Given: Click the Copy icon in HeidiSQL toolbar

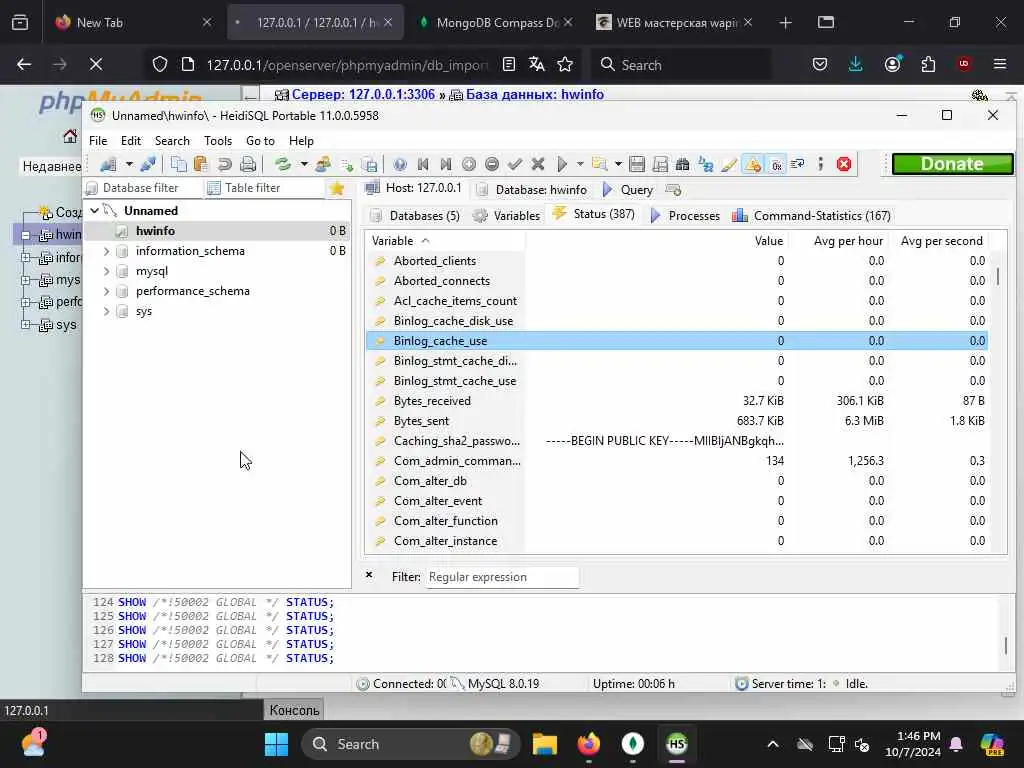Looking at the screenshot, I should click(x=178, y=164).
